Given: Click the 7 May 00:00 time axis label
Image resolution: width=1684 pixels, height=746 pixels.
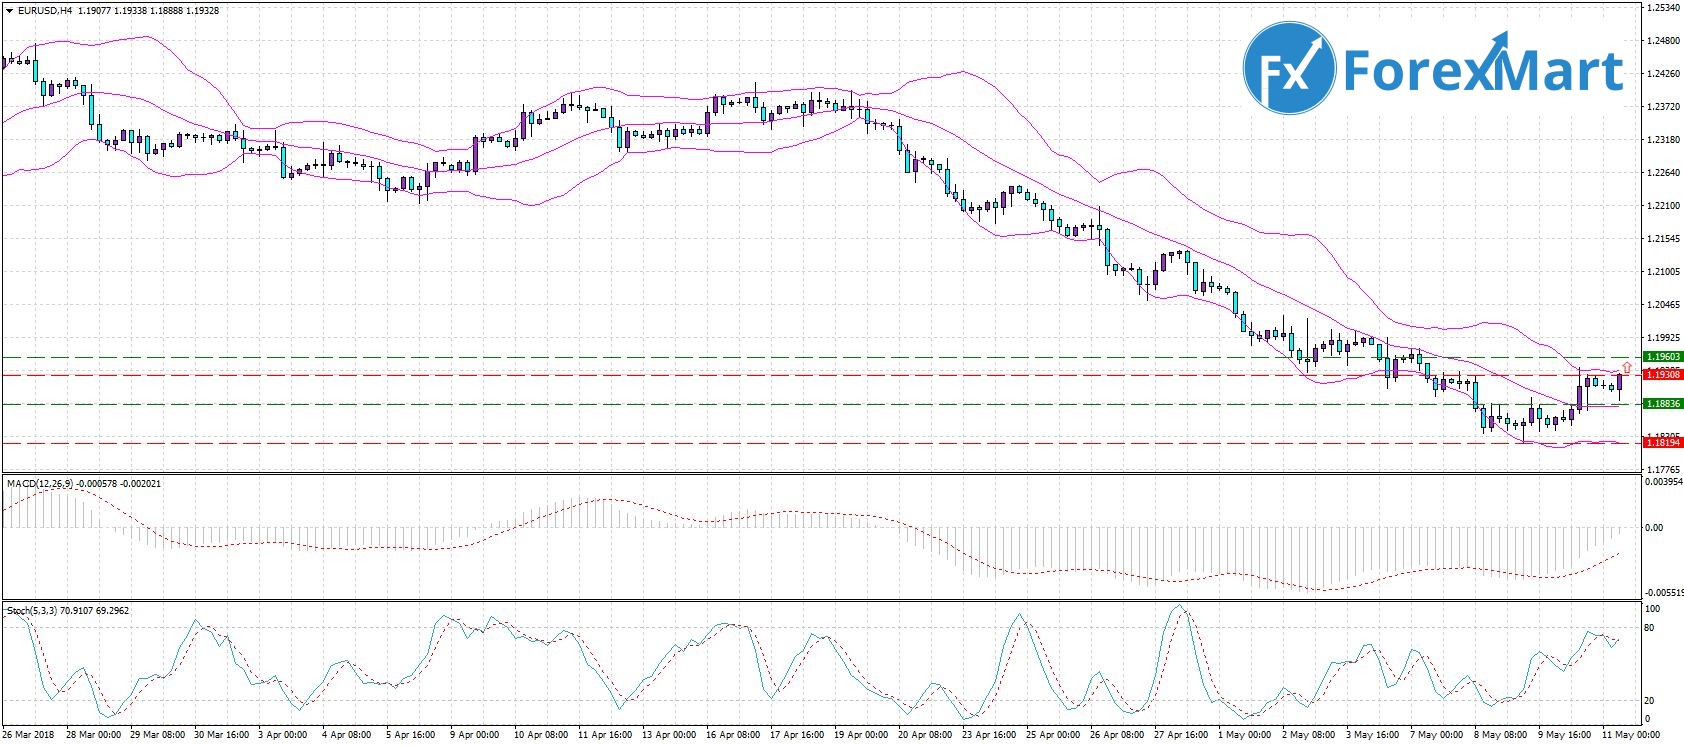Looking at the screenshot, I should pyautogui.click(x=1436, y=735).
